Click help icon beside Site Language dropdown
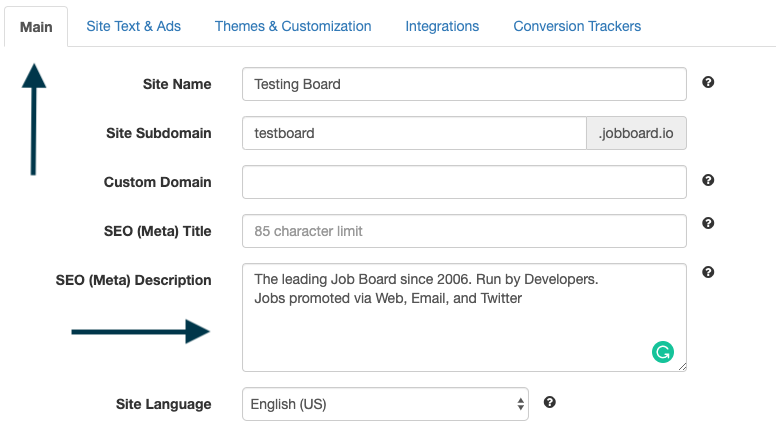 (549, 402)
